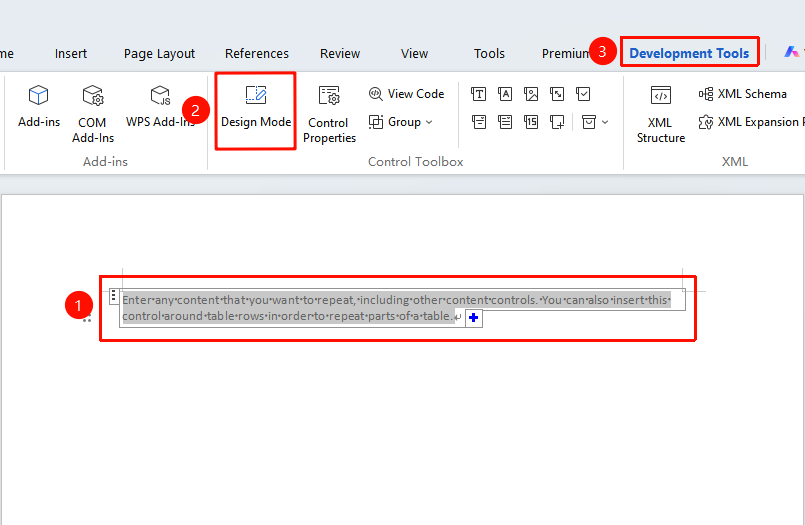
Task: Open the Tools tab
Action: [489, 53]
